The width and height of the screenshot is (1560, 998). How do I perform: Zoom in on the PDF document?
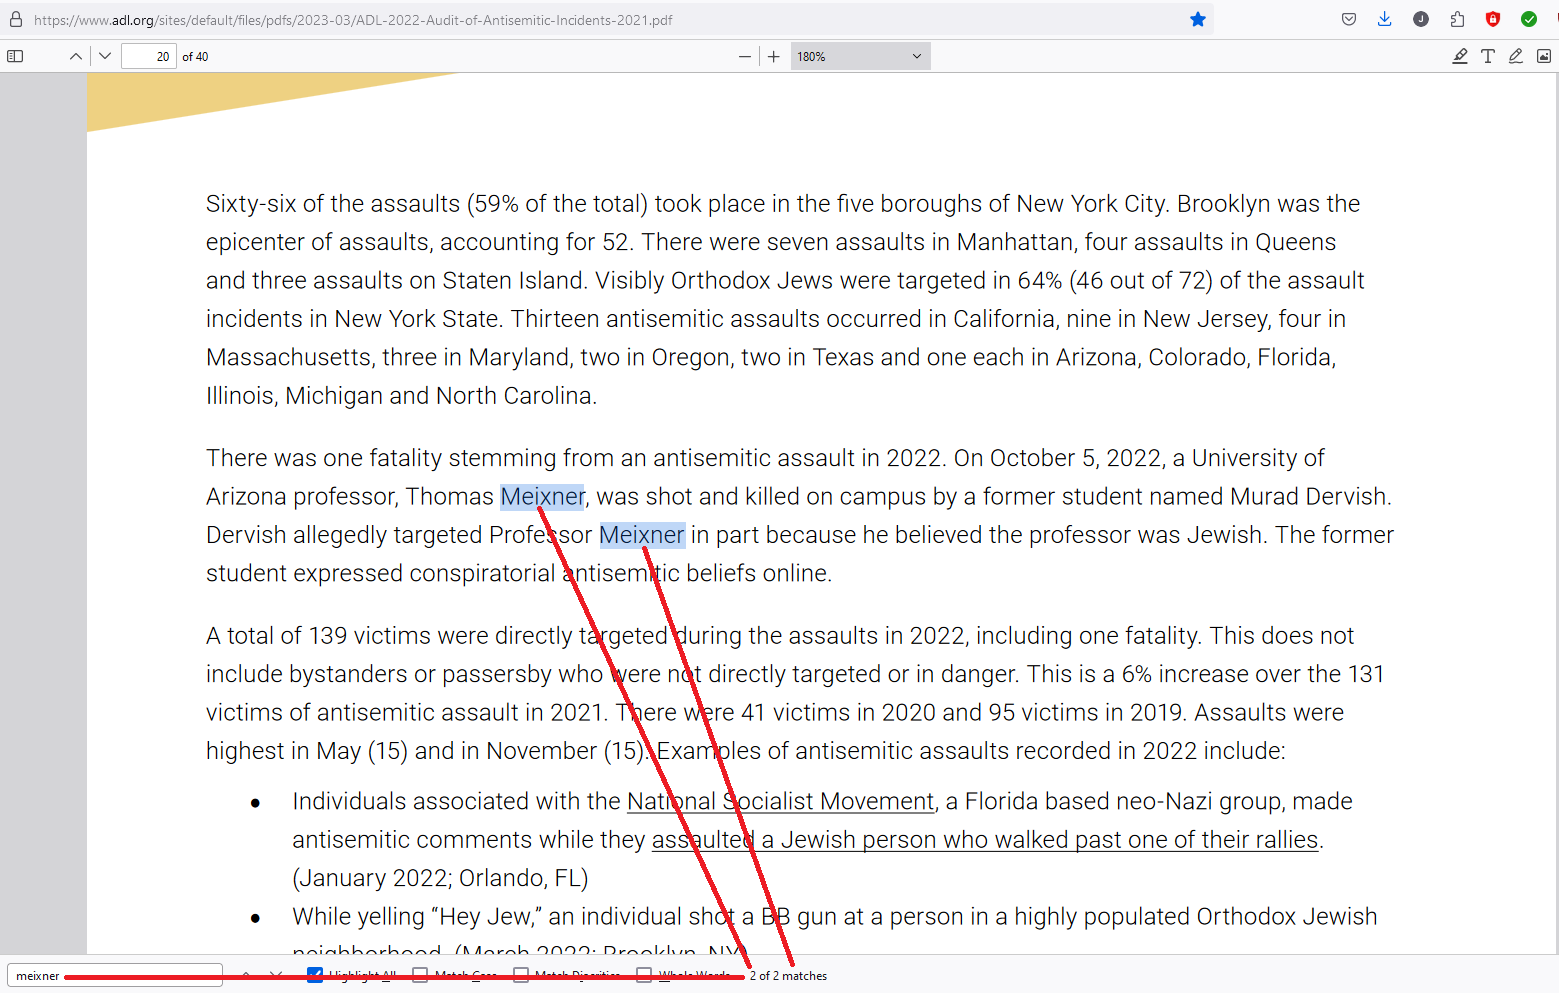point(774,57)
